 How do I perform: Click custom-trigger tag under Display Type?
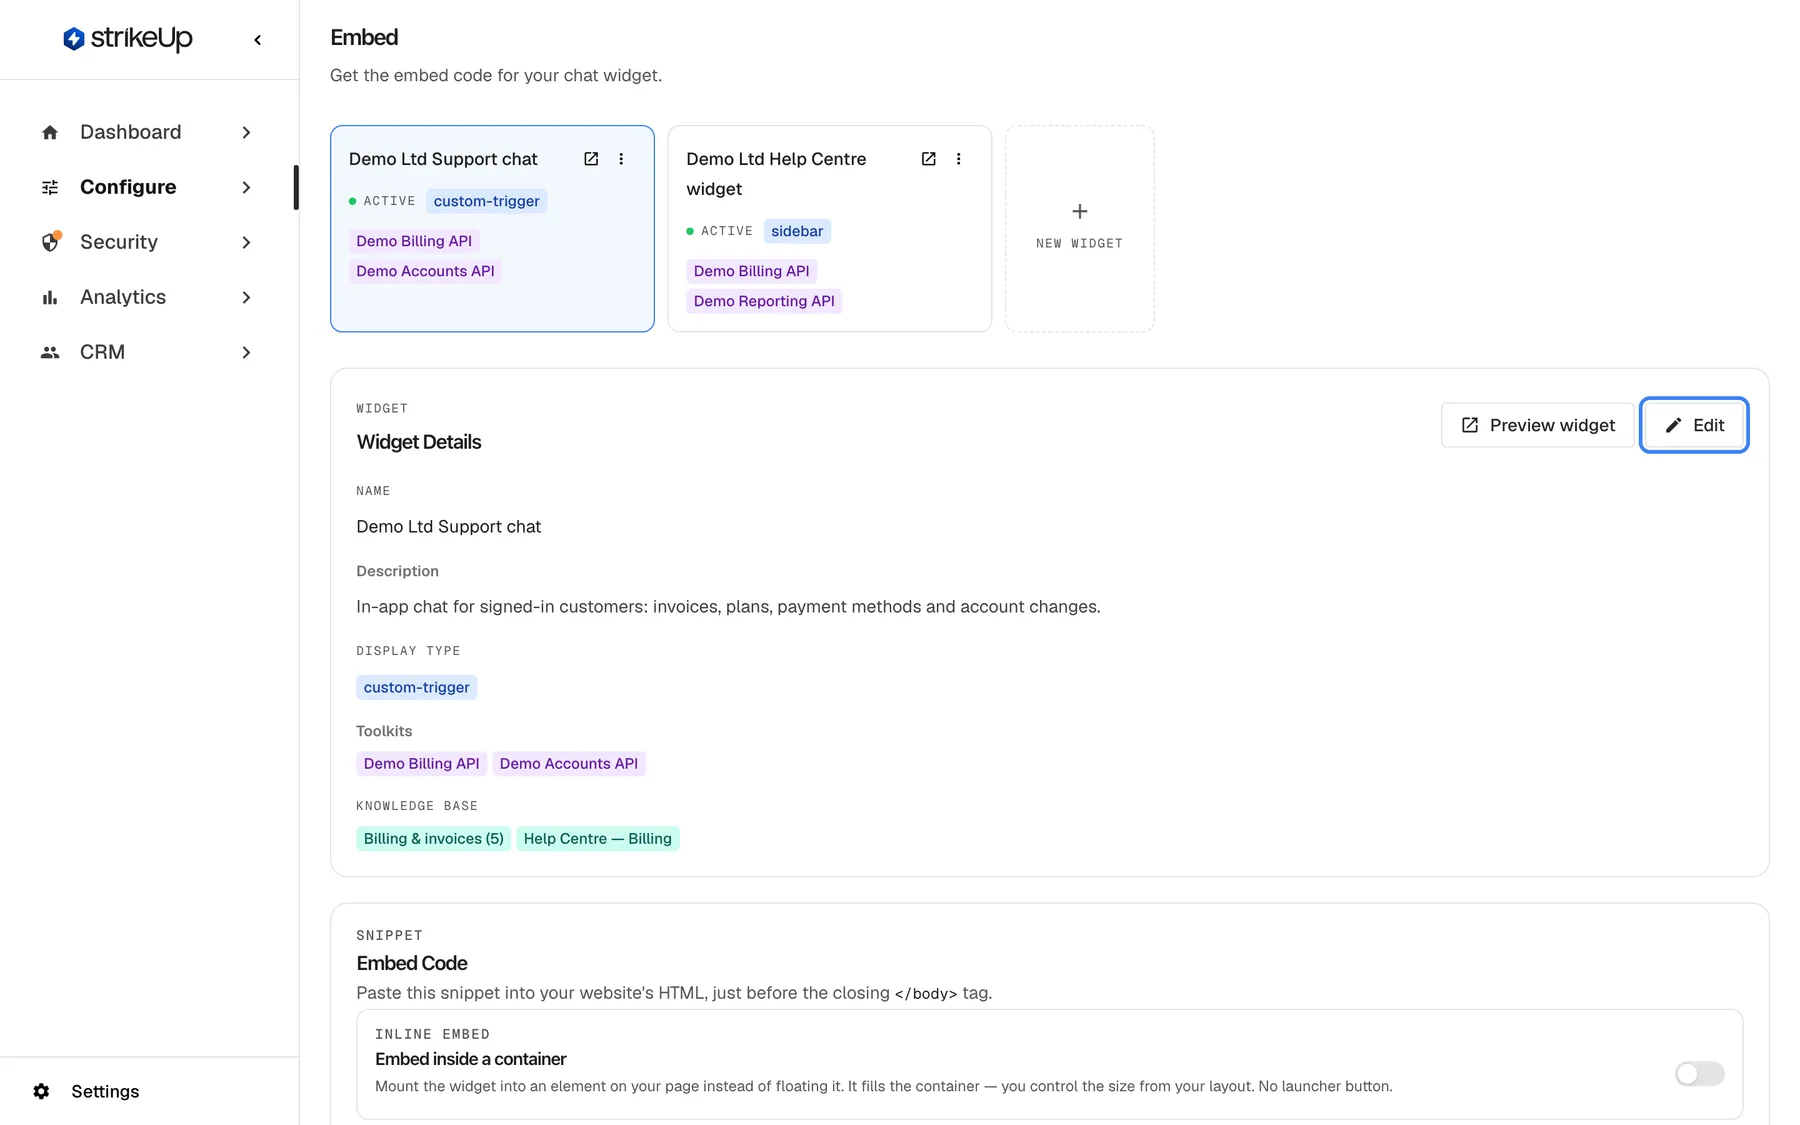[x=416, y=687]
